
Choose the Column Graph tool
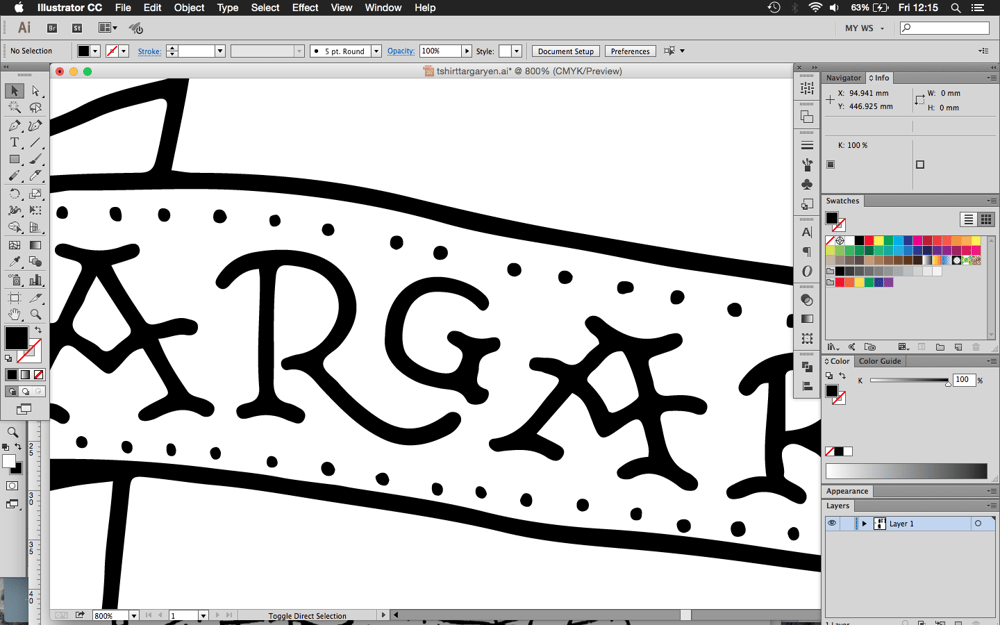(35, 279)
